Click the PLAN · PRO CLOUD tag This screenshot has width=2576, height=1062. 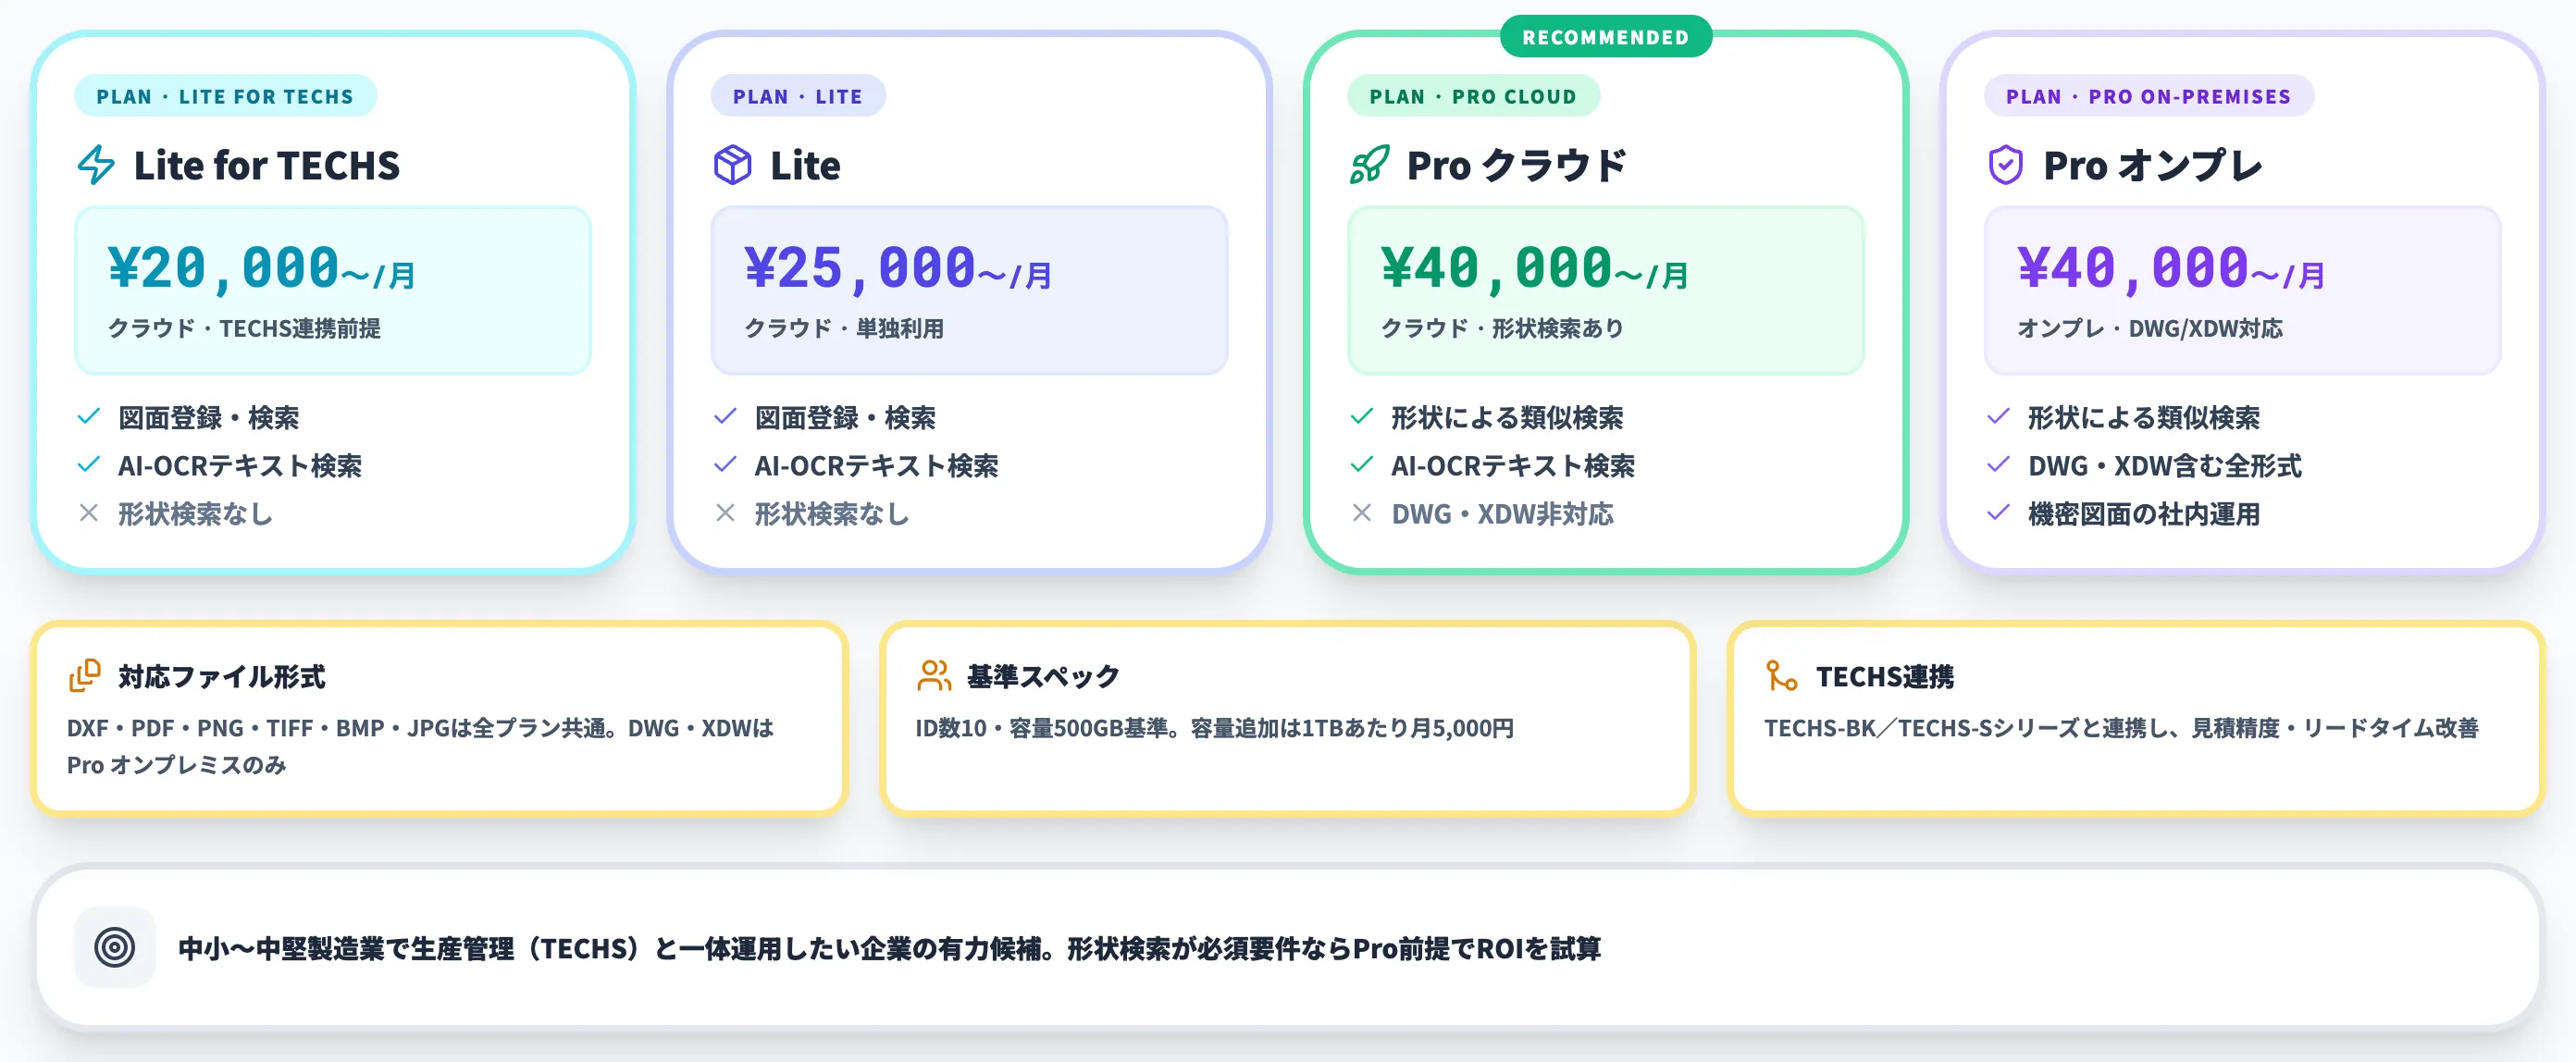point(1473,96)
